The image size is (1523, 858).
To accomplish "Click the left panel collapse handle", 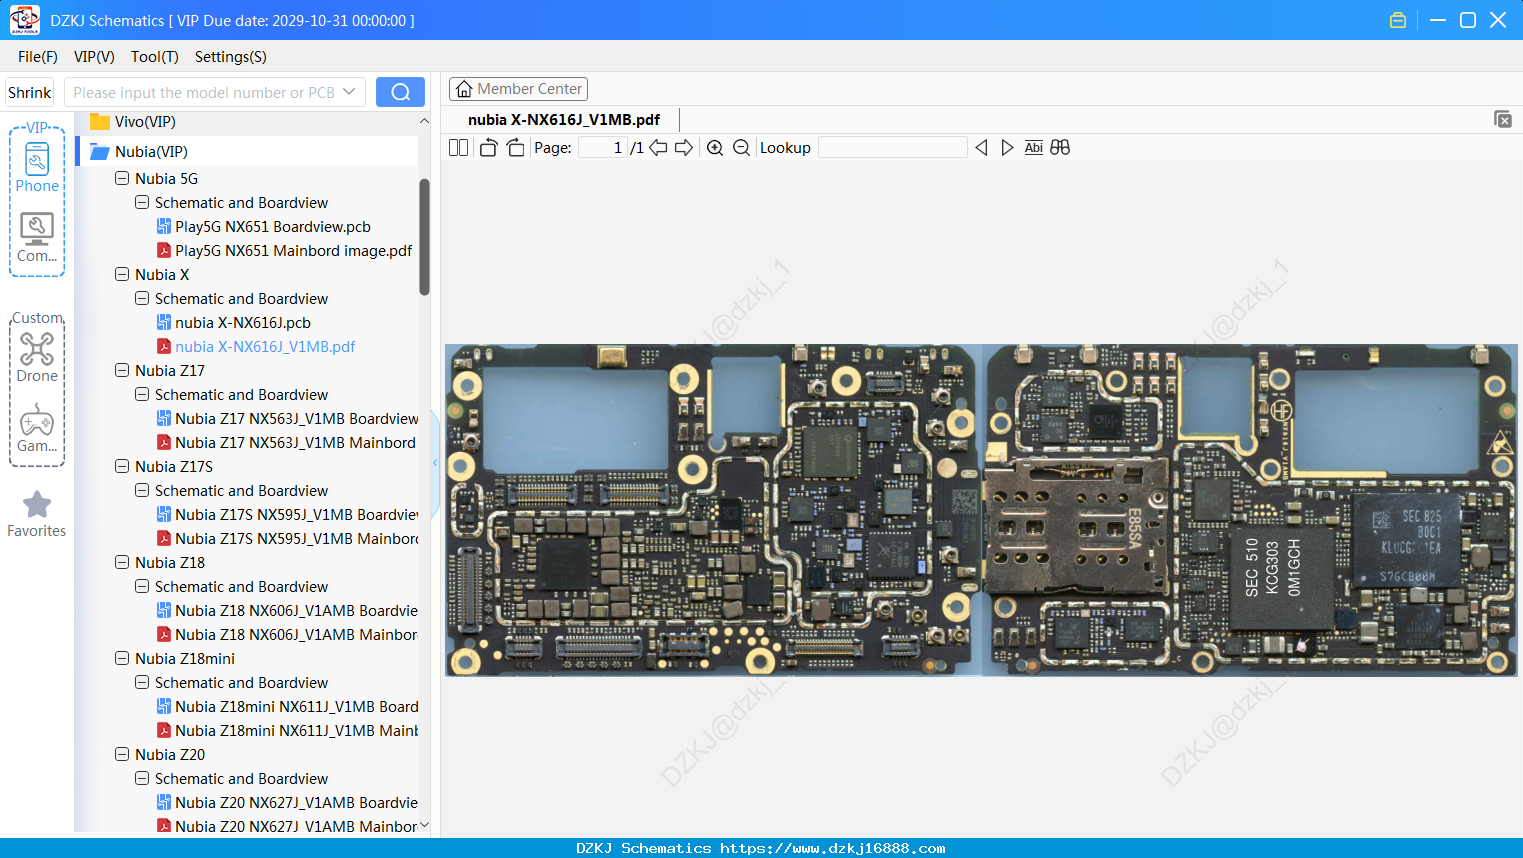I will pyautogui.click(x=435, y=463).
